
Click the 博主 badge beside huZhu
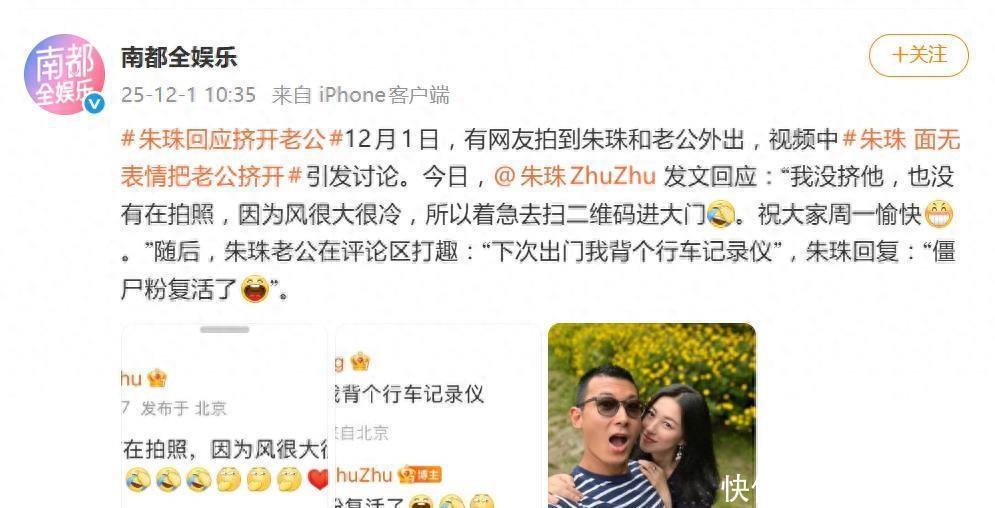[419, 474]
